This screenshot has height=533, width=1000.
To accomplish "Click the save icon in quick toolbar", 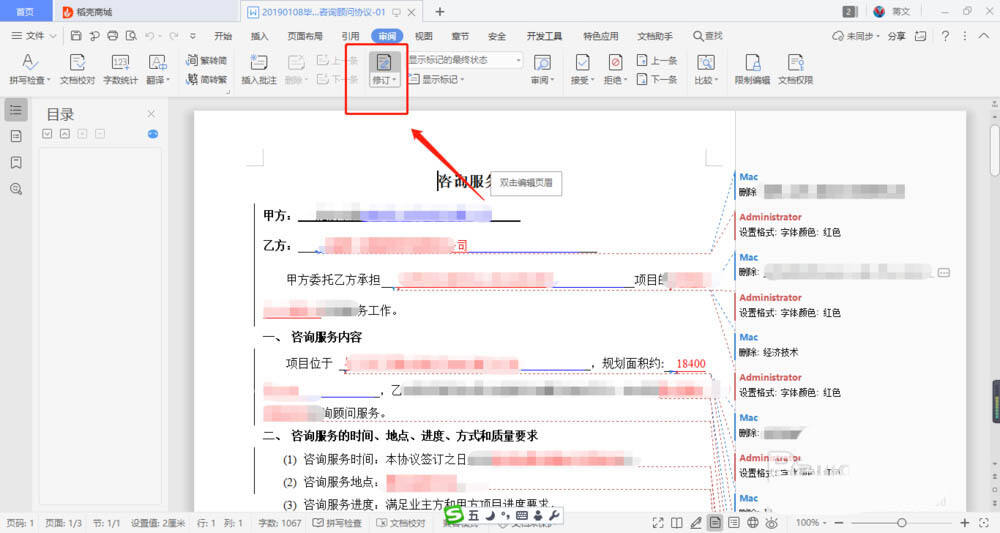I will (x=76, y=36).
